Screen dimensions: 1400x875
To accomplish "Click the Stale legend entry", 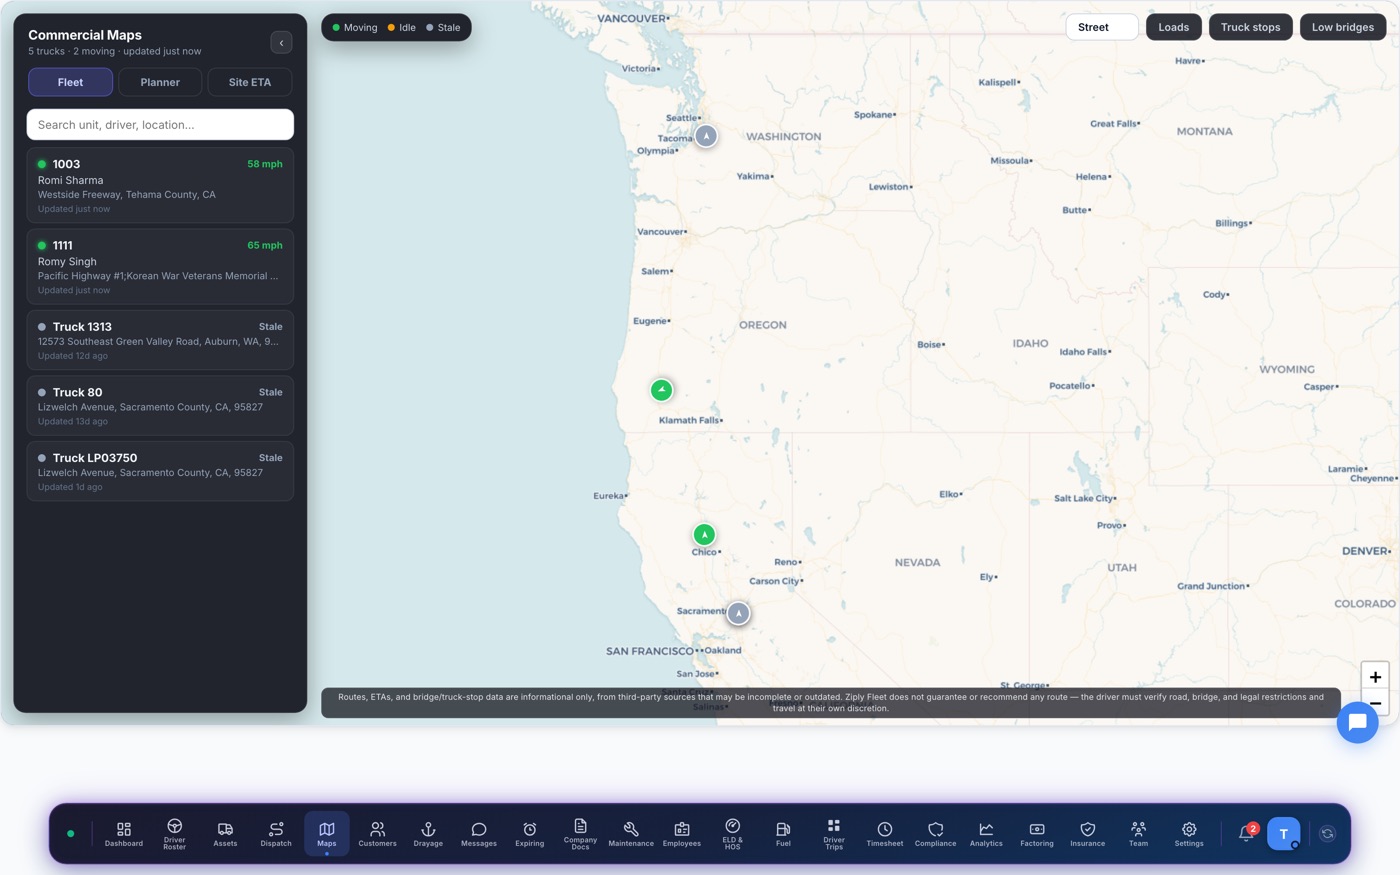I will (x=443, y=28).
